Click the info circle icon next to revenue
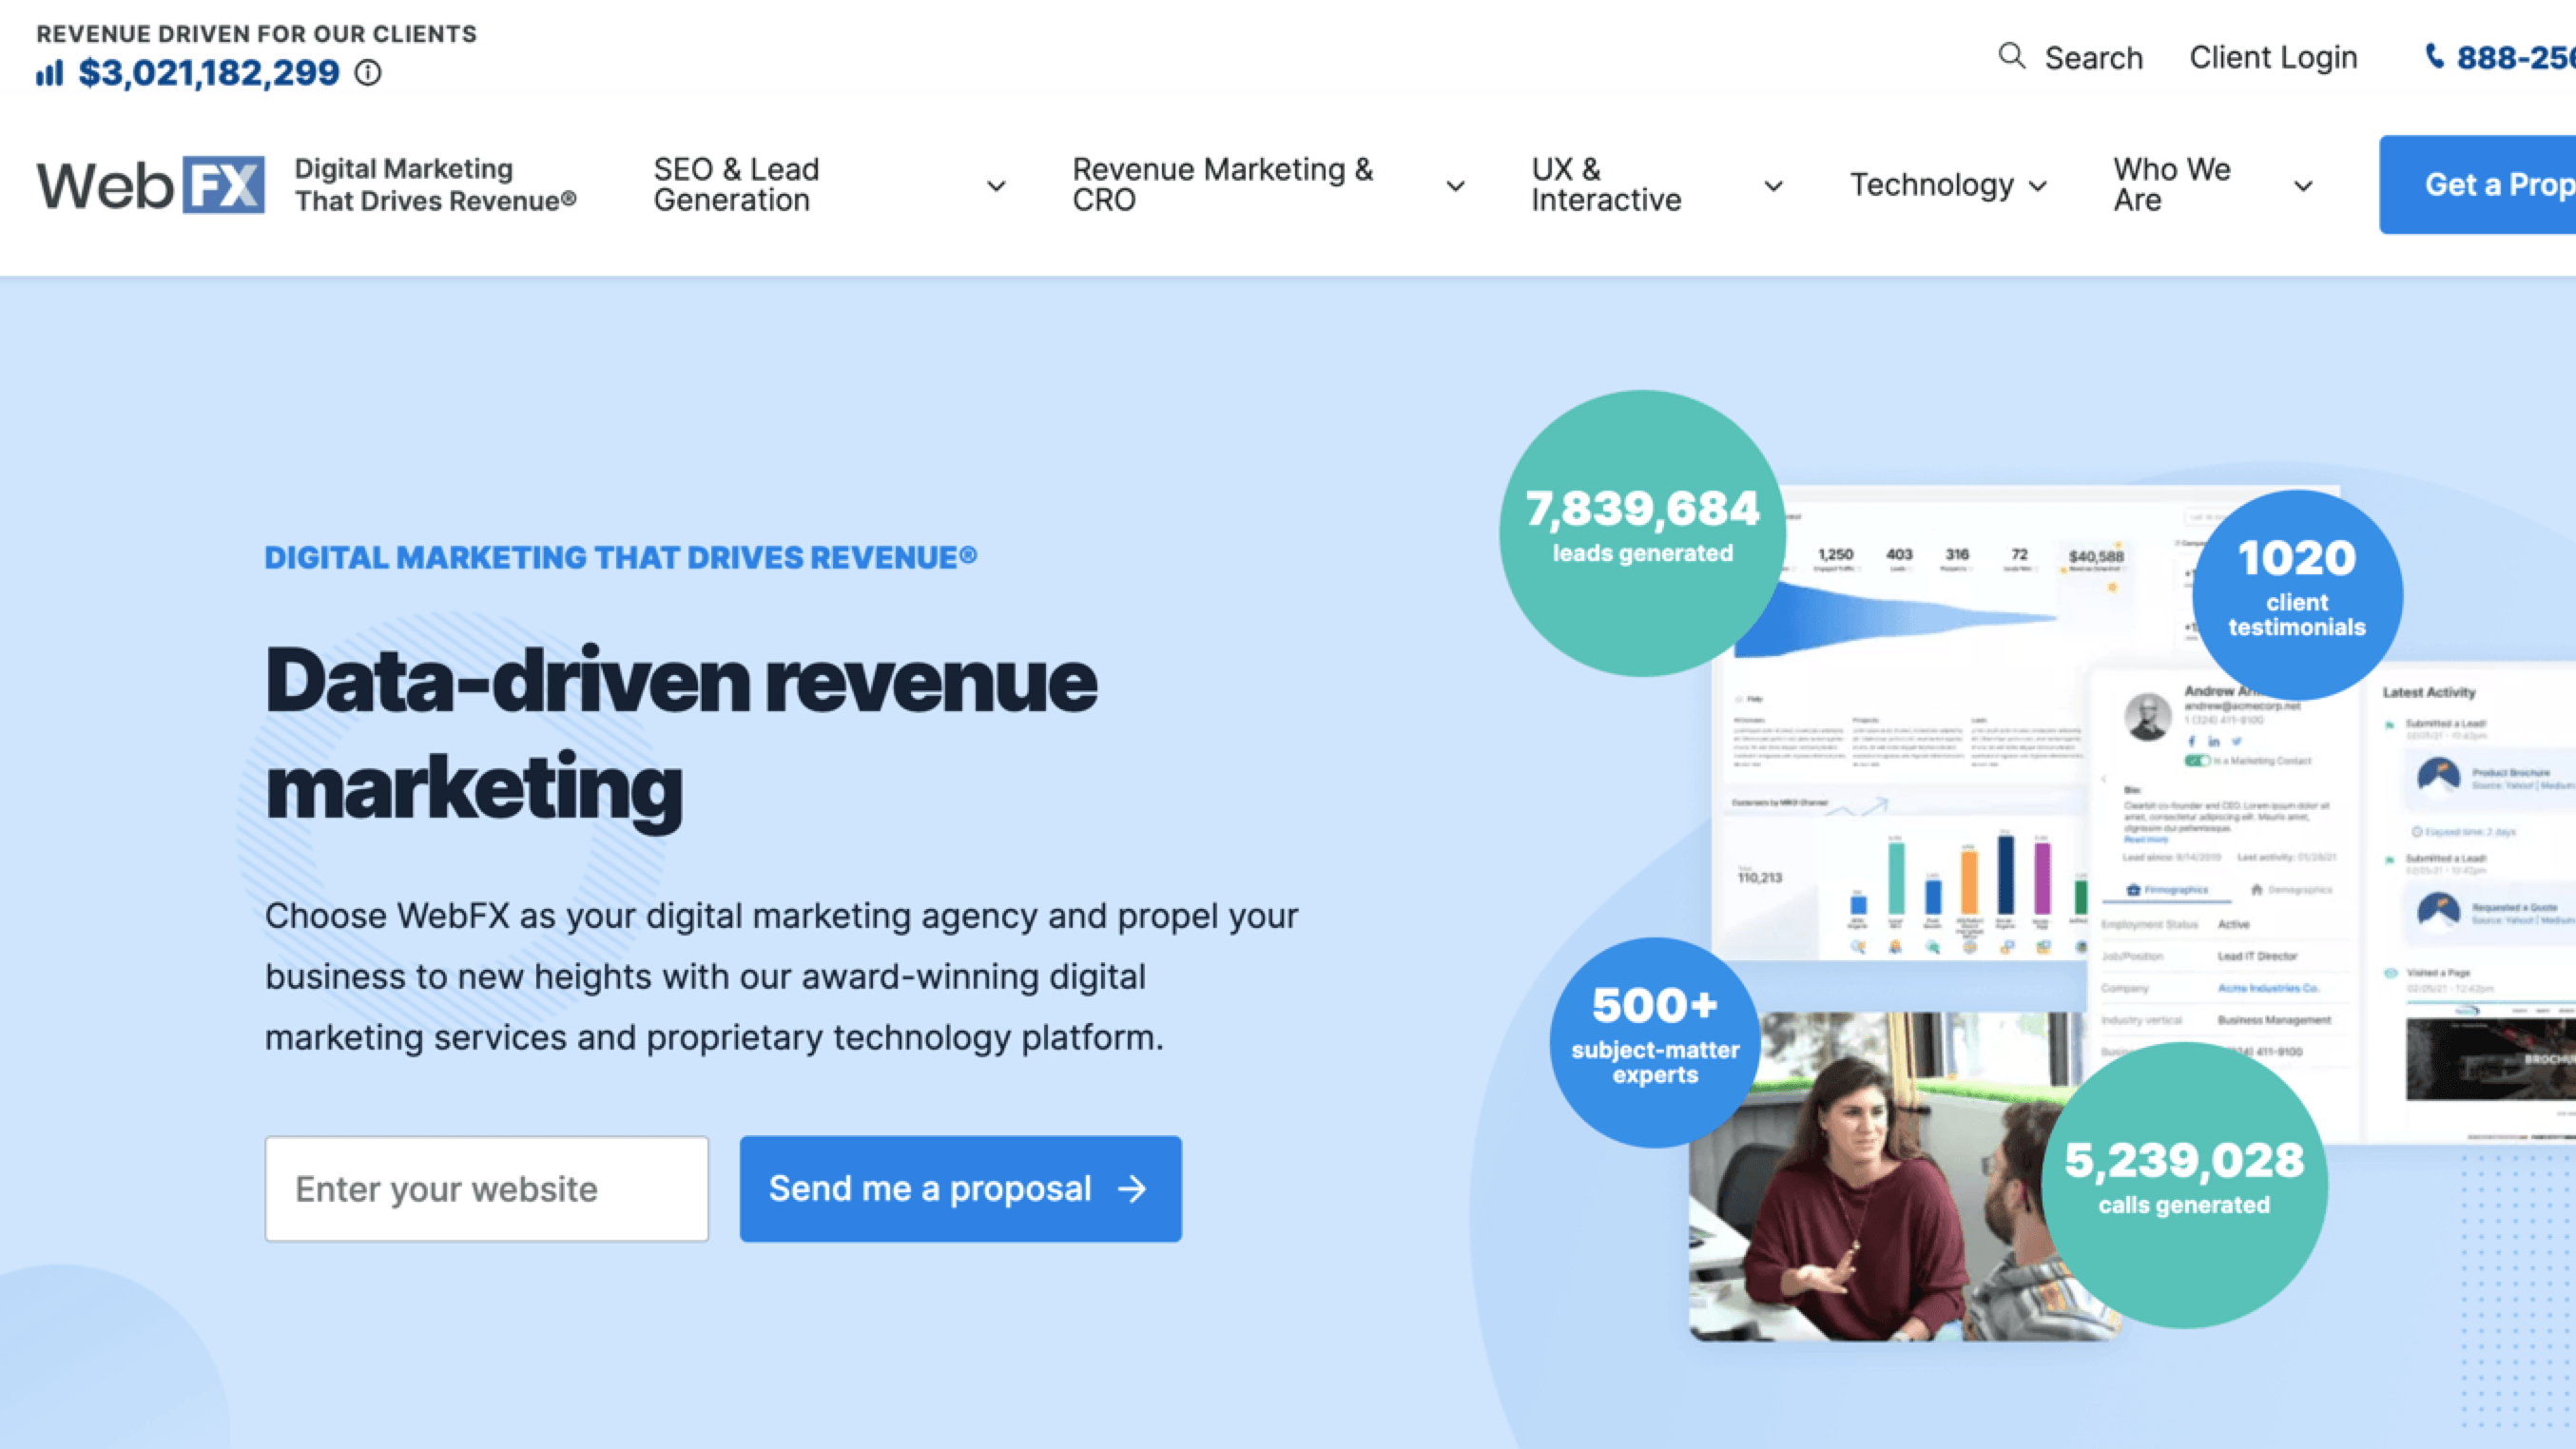 coord(366,72)
